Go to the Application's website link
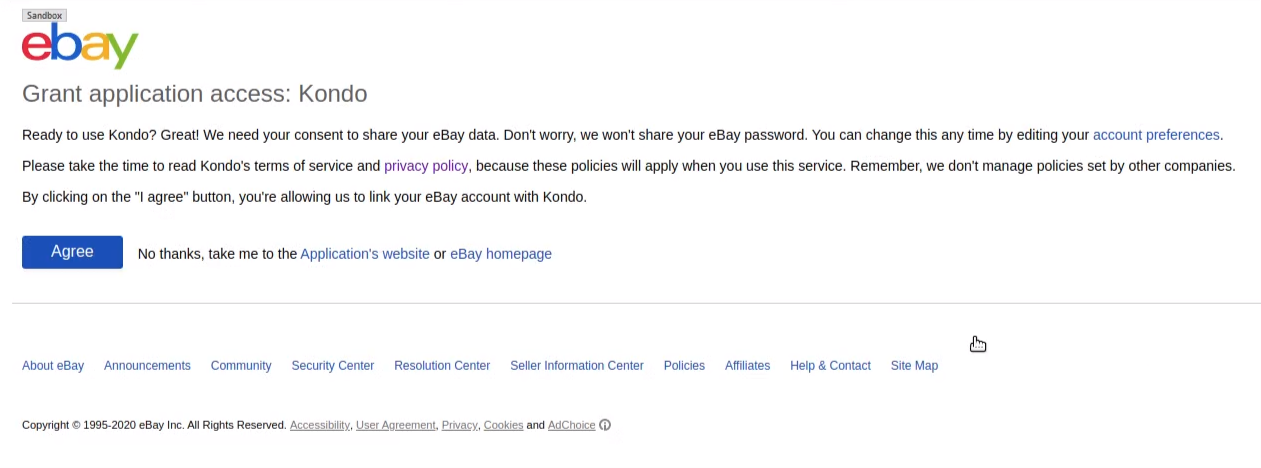This screenshot has height=468, width=1261. click(365, 254)
